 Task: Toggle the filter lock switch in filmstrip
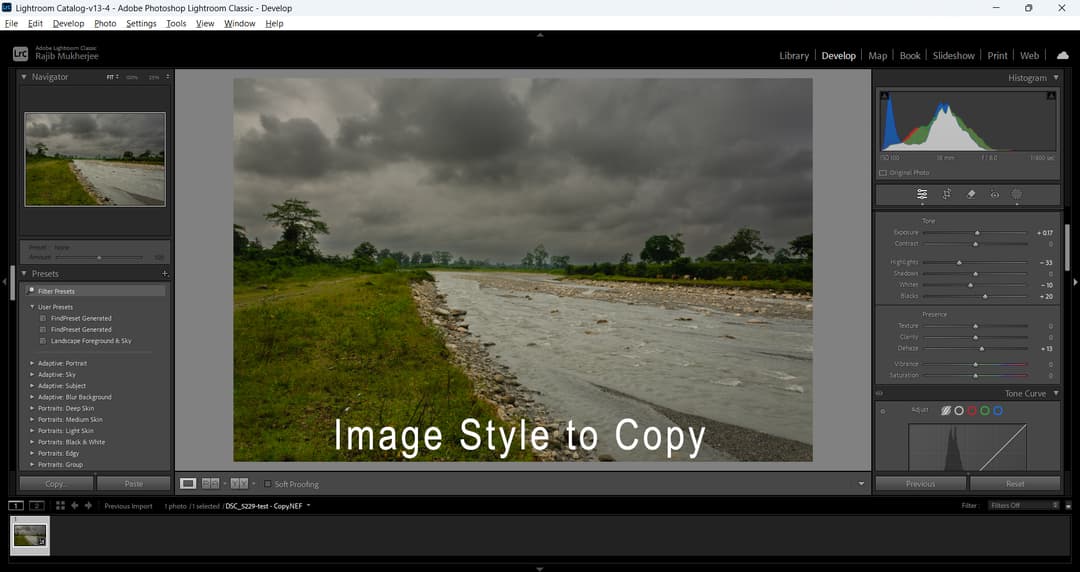(1068, 506)
